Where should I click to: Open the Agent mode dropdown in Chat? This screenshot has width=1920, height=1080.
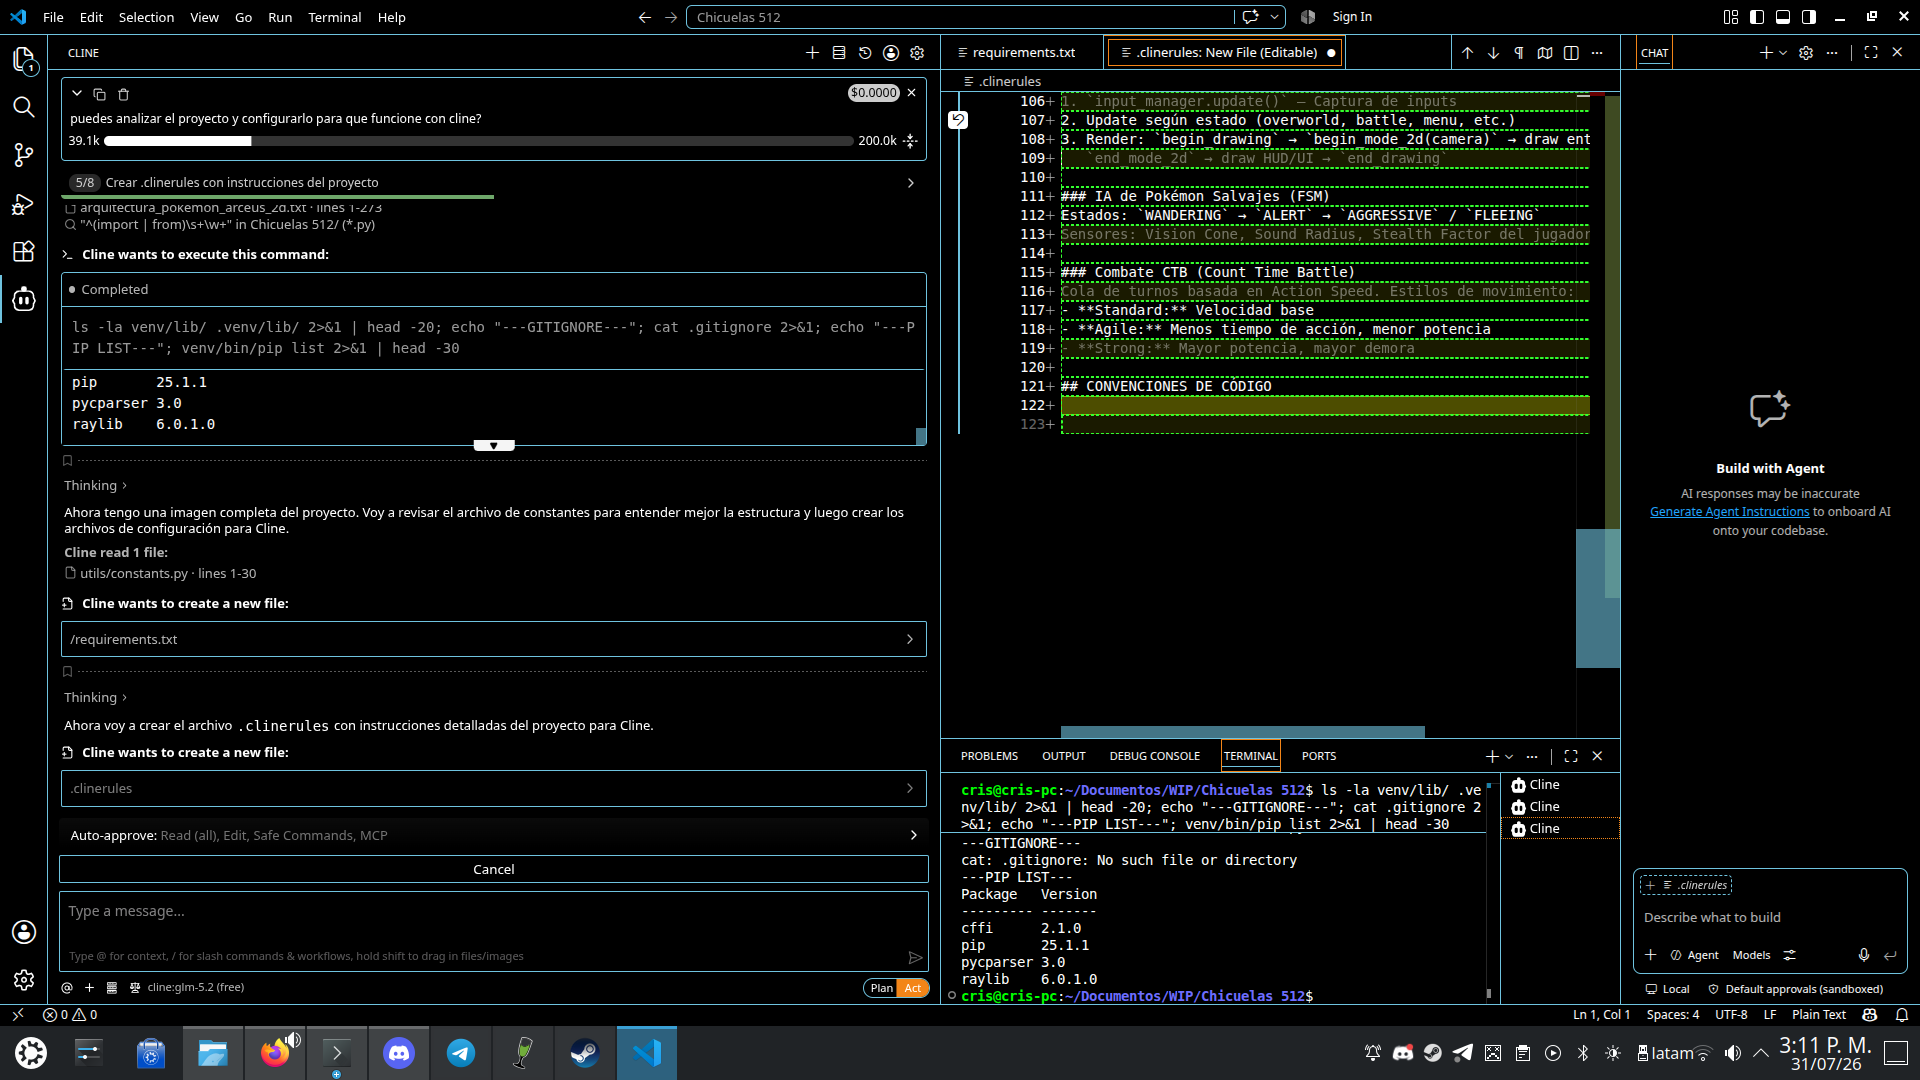pos(1694,956)
